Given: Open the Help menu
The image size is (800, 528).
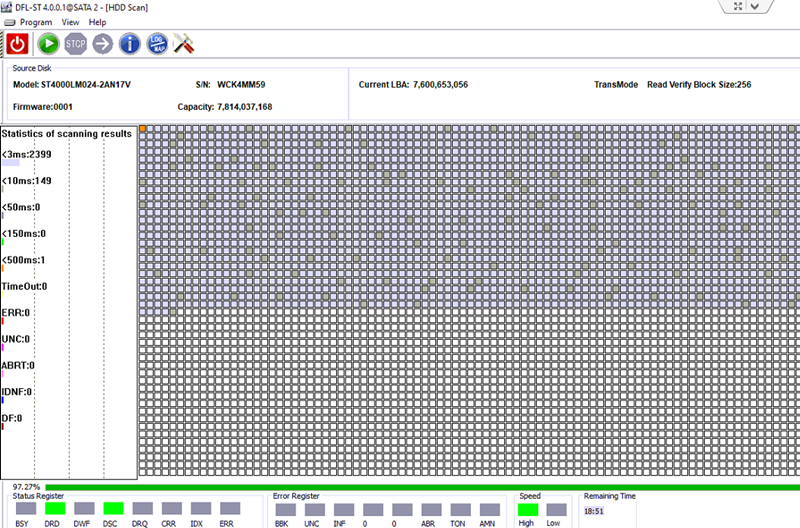Looking at the screenshot, I should point(97,22).
